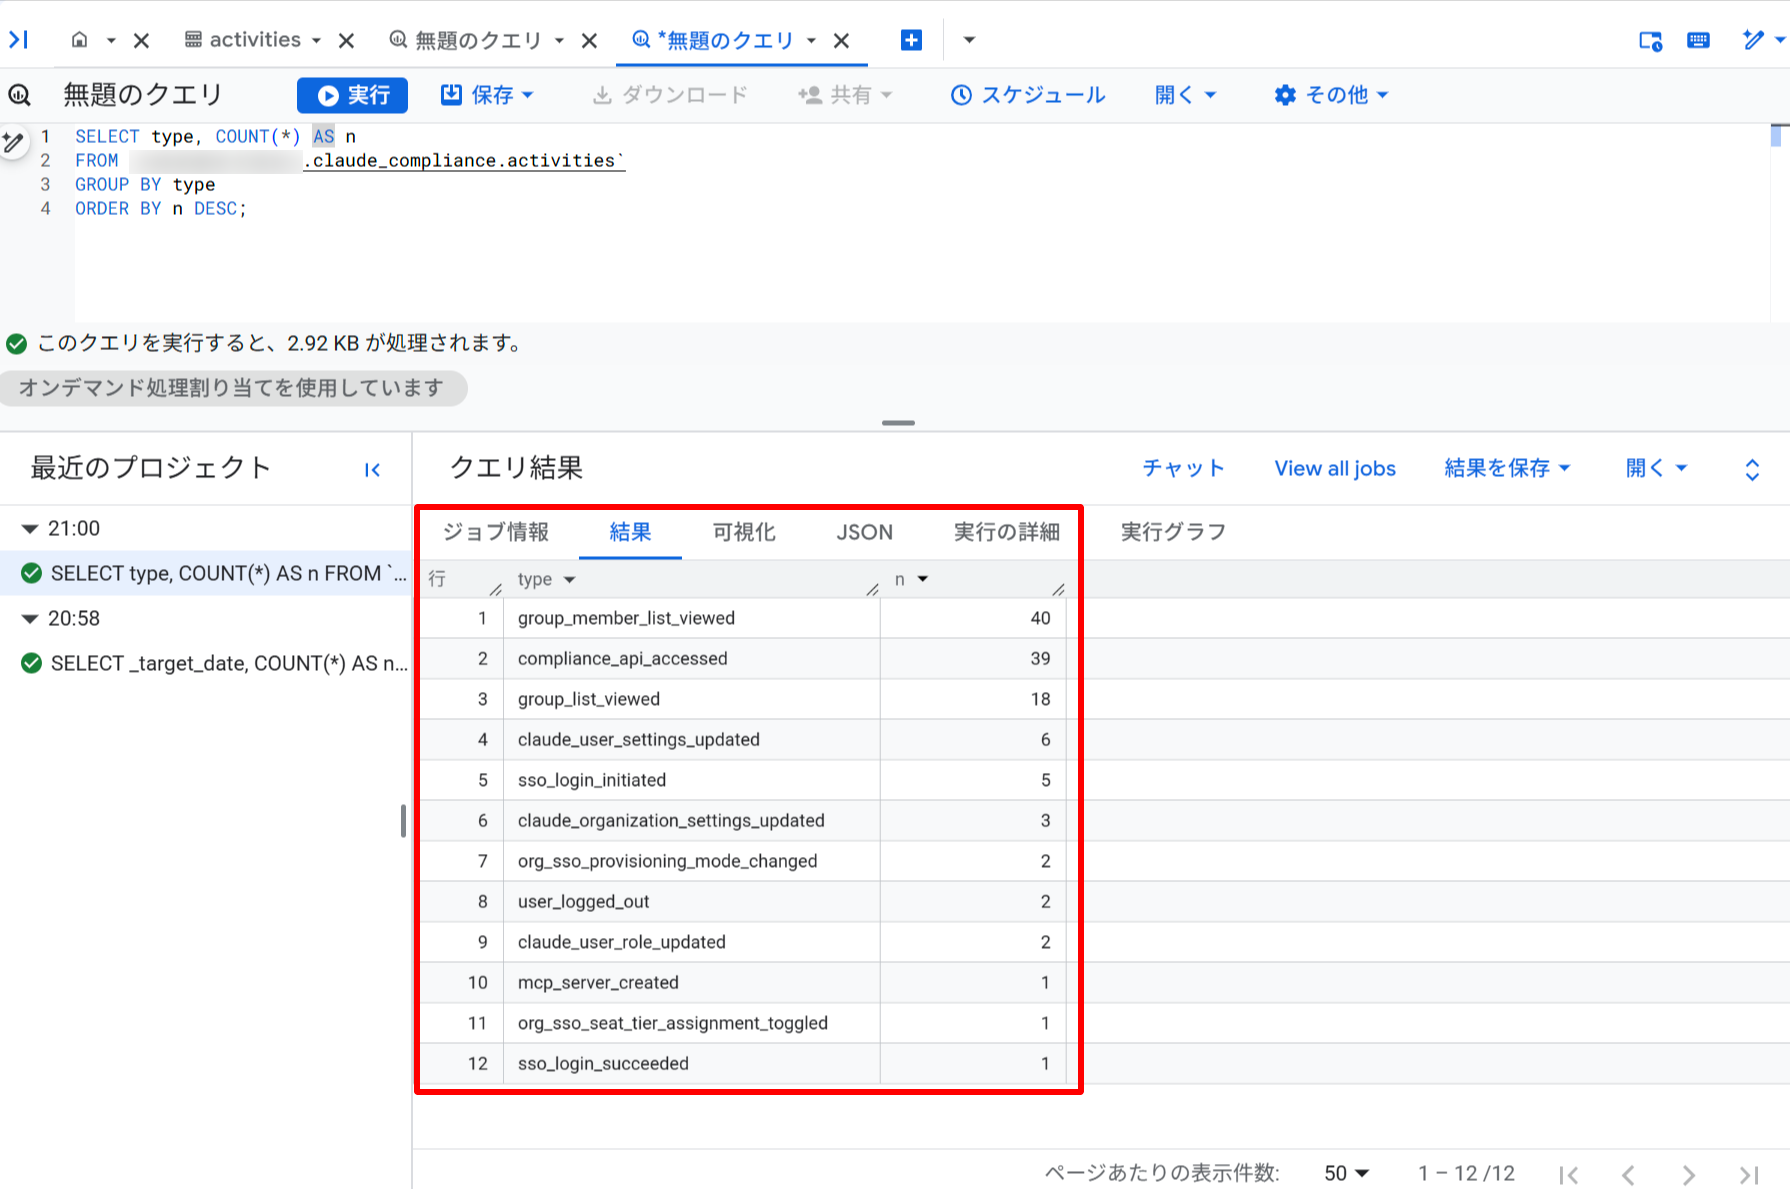Click the SQL generation wand icon in editor
The width and height of the screenshot is (1790, 1189).
tap(13, 142)
